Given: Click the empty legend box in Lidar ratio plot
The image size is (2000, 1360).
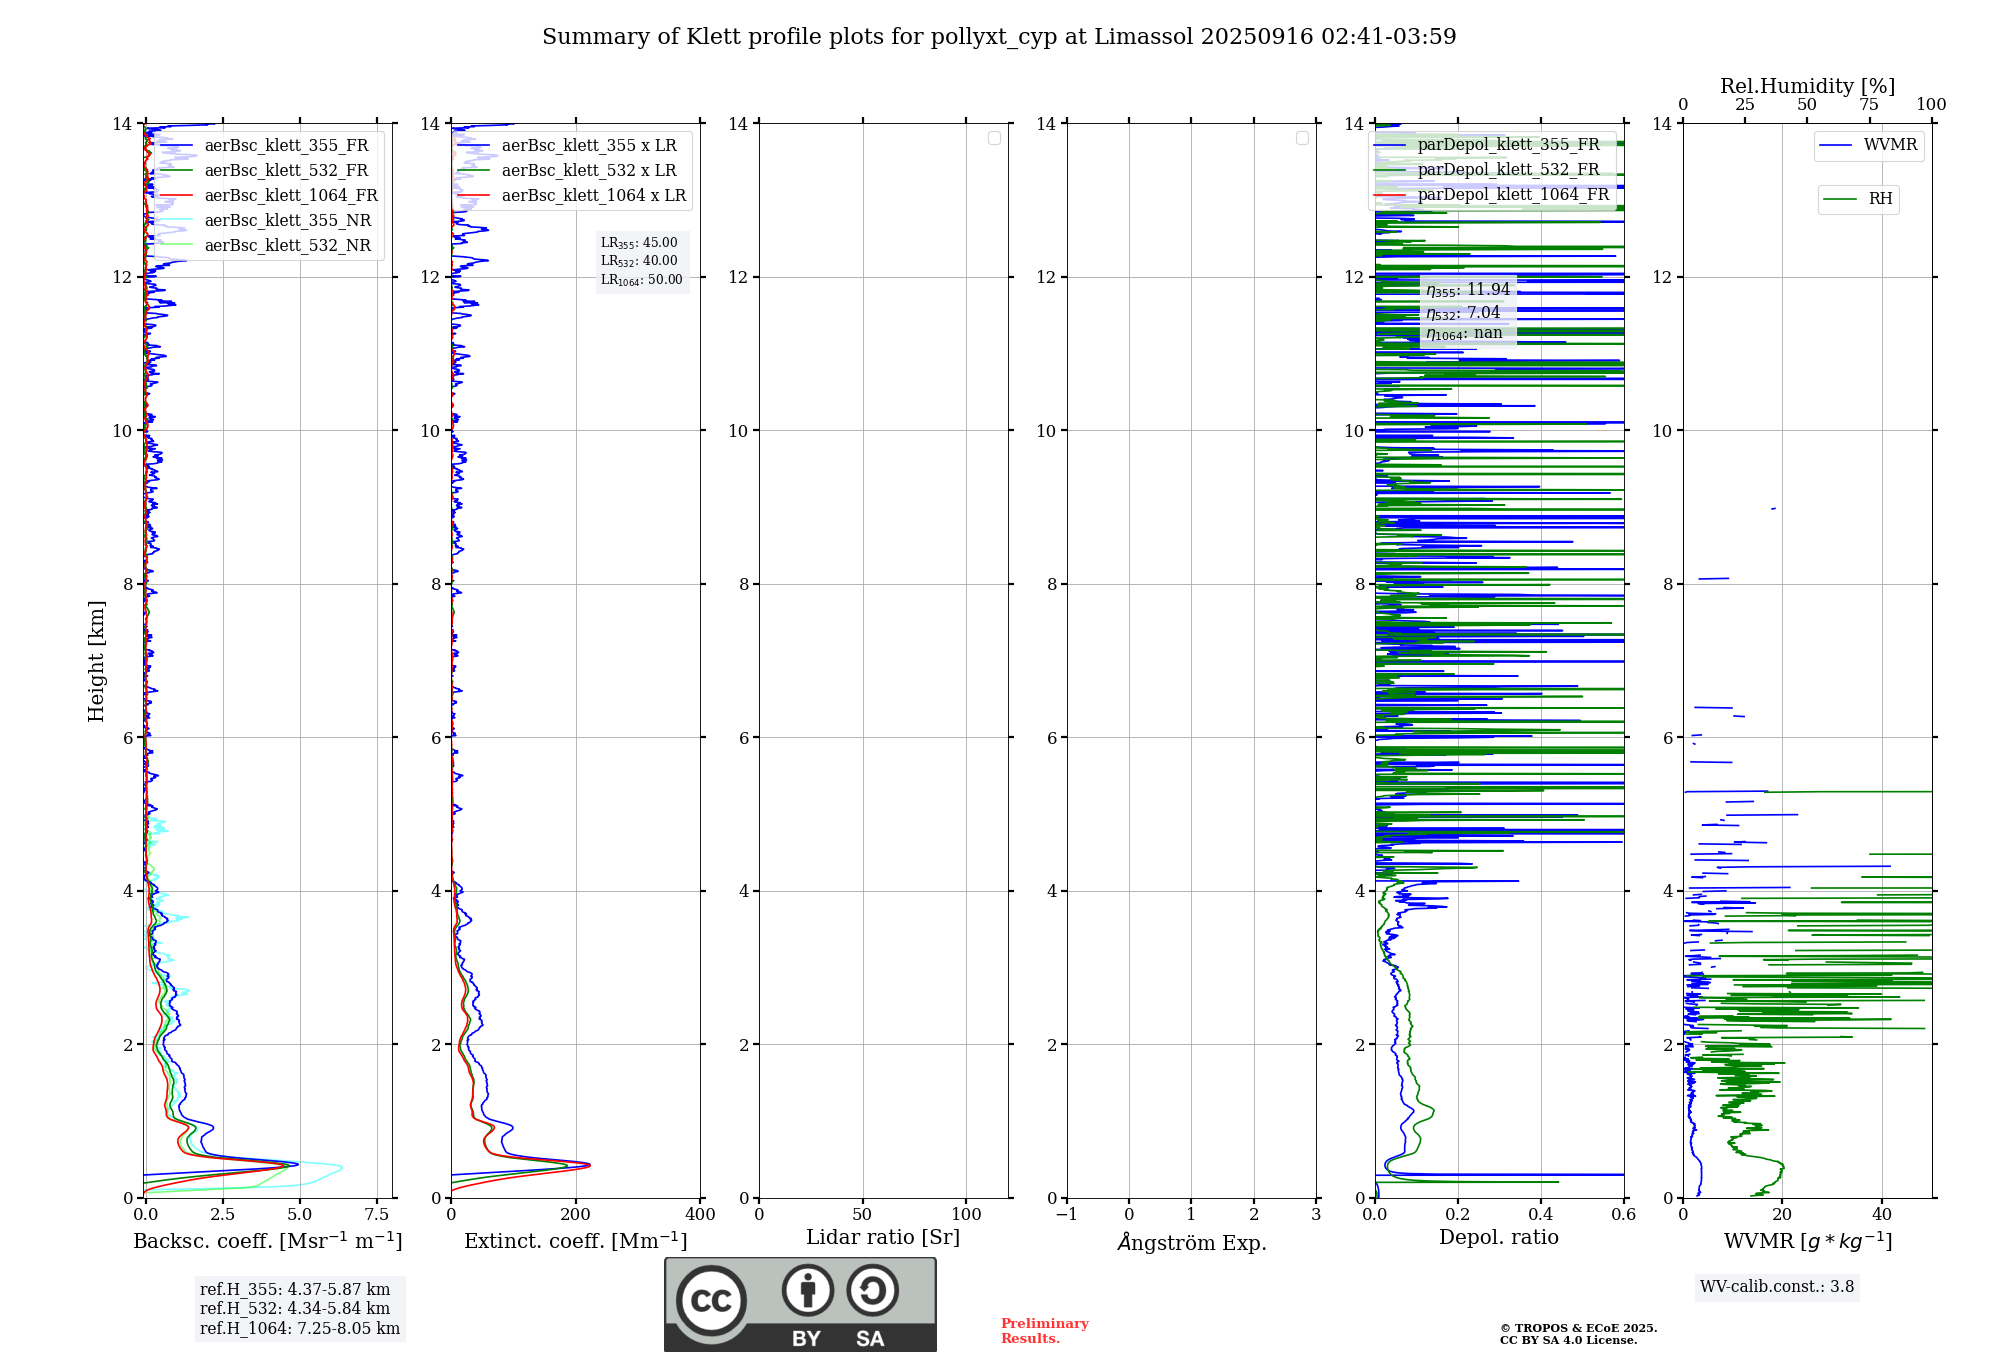Looking at the screenshot, I should point(994,138).
